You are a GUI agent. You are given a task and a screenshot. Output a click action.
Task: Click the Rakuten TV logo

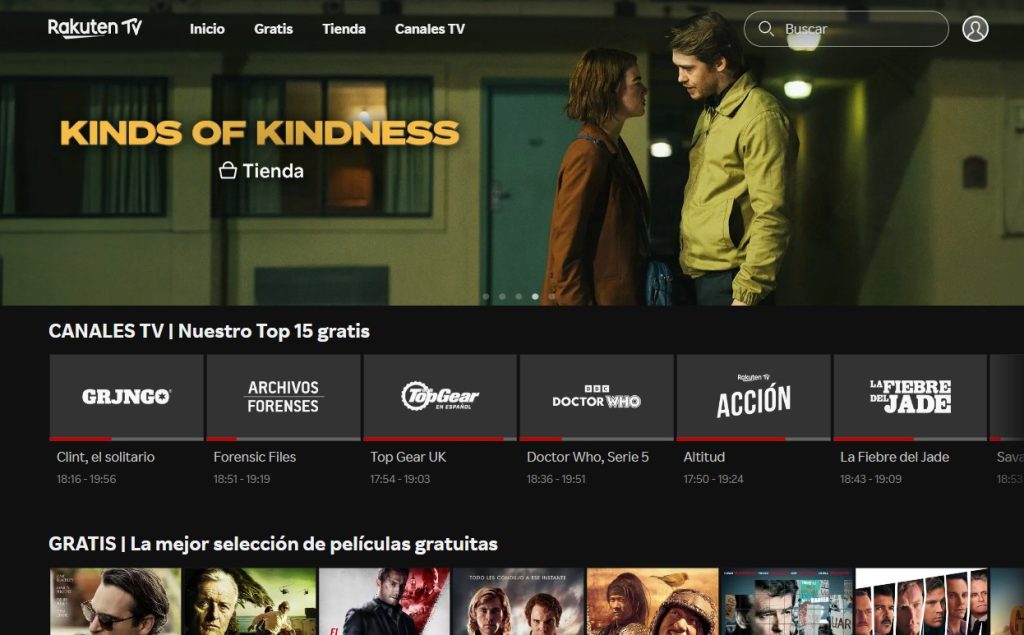(95, 28)
